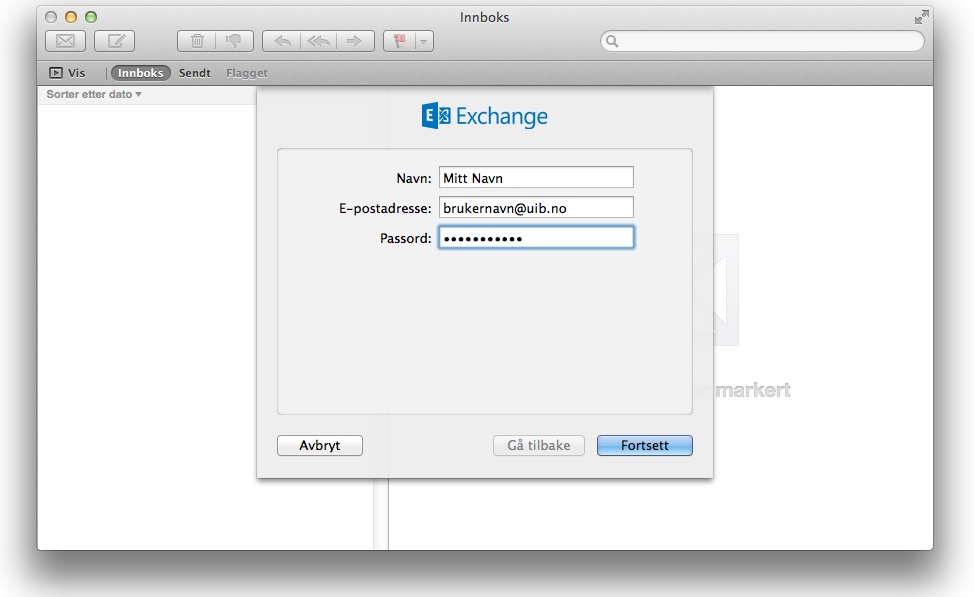
Task: Expand the 'Sorter etter dato' sort menu
Action: pos(94,94)
